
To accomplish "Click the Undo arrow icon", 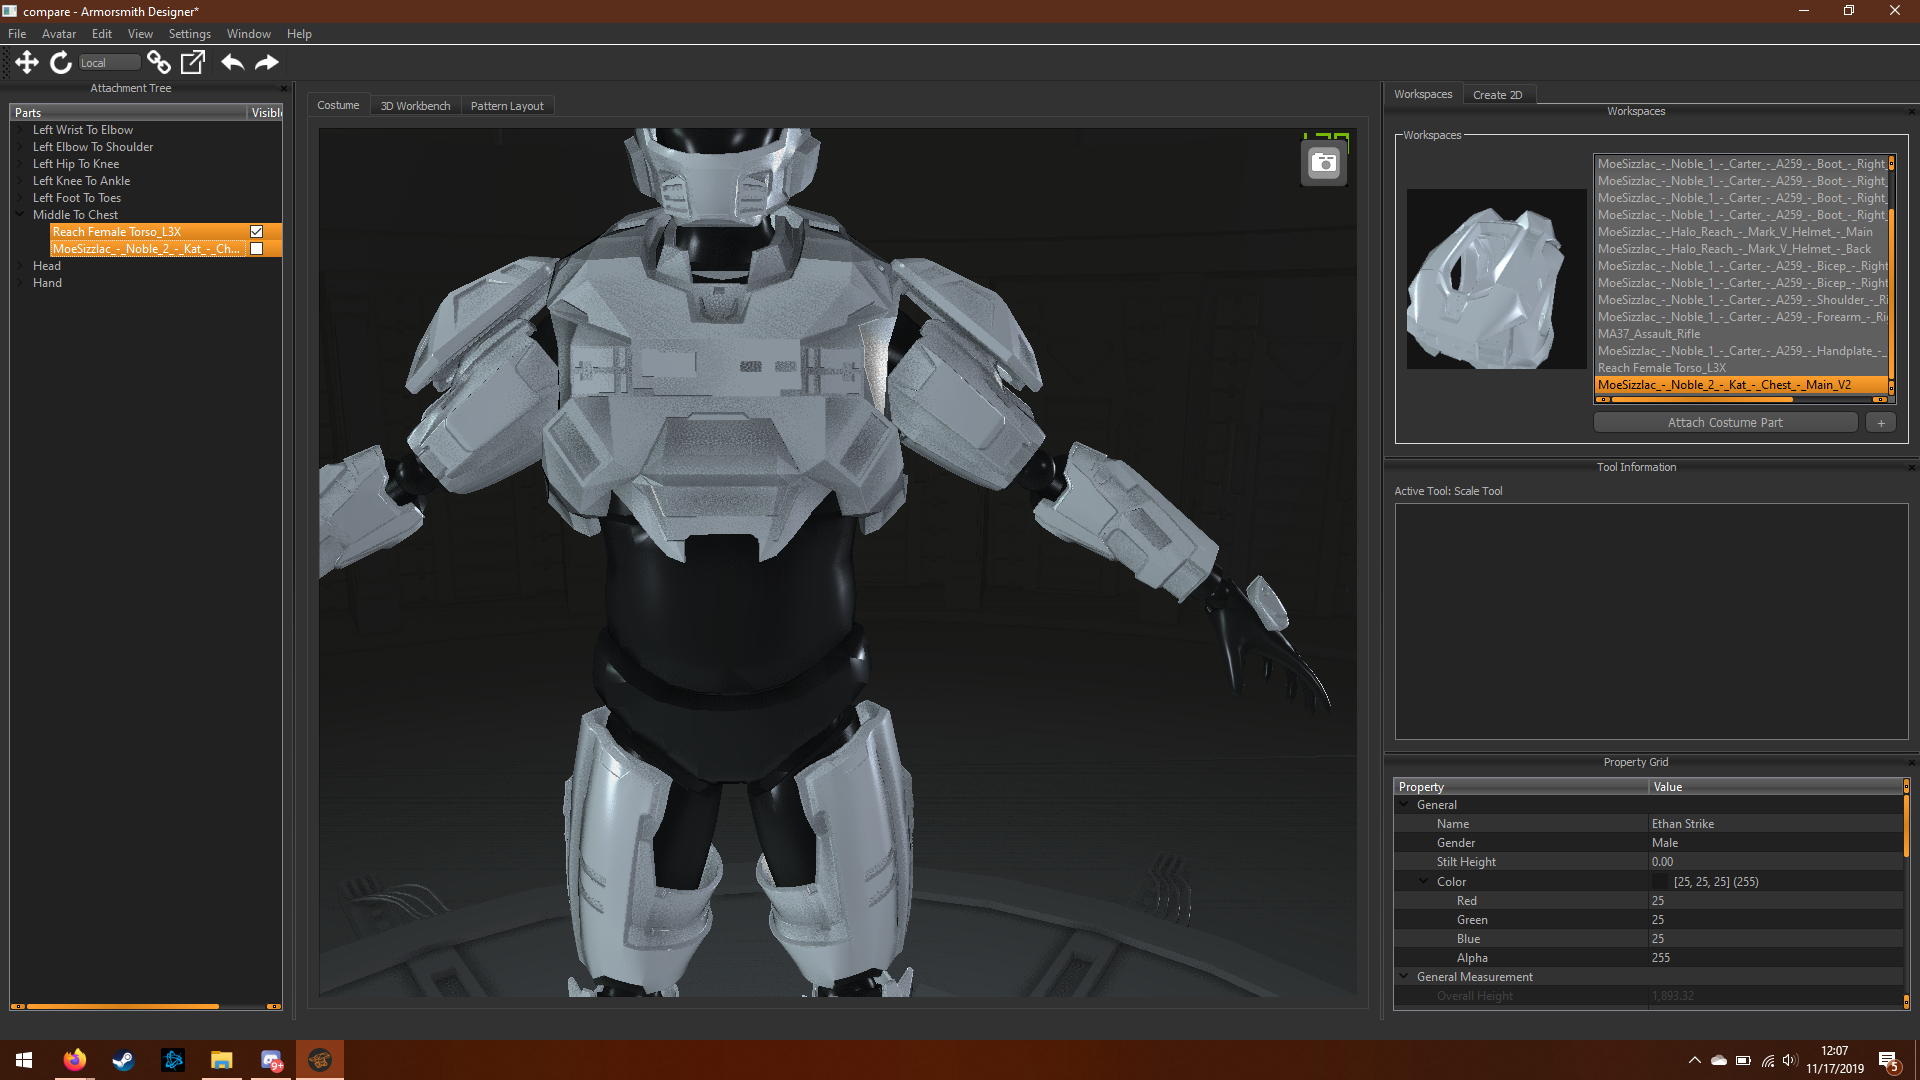I will [x=232, y=62].
